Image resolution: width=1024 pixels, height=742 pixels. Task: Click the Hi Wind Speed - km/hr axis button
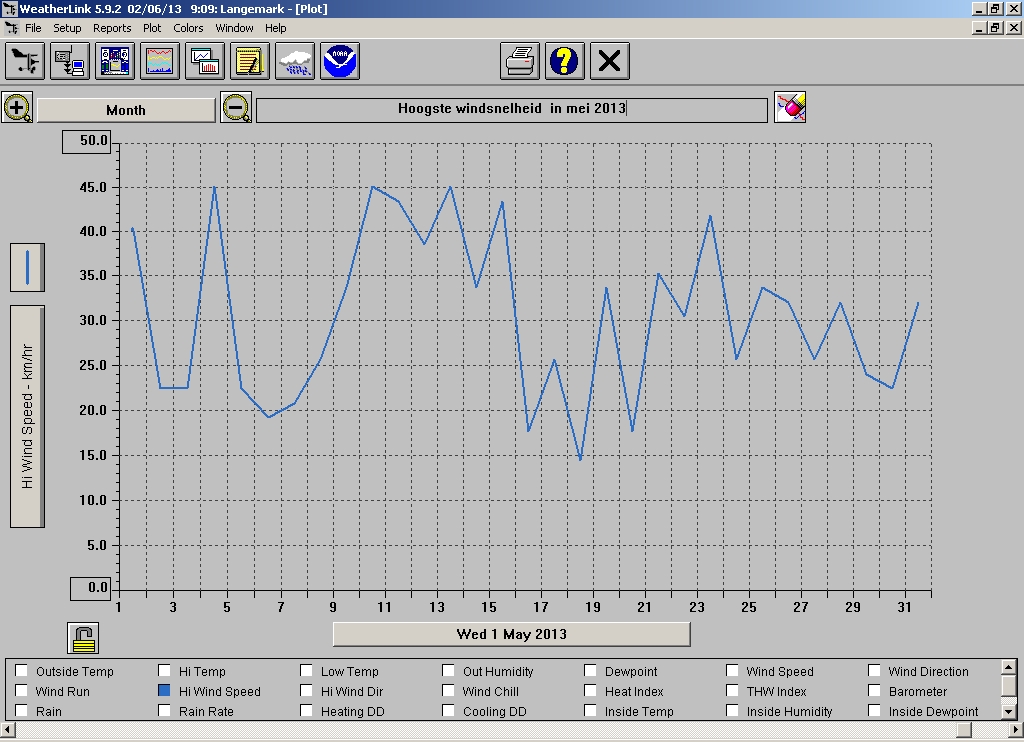click(27, 416)
